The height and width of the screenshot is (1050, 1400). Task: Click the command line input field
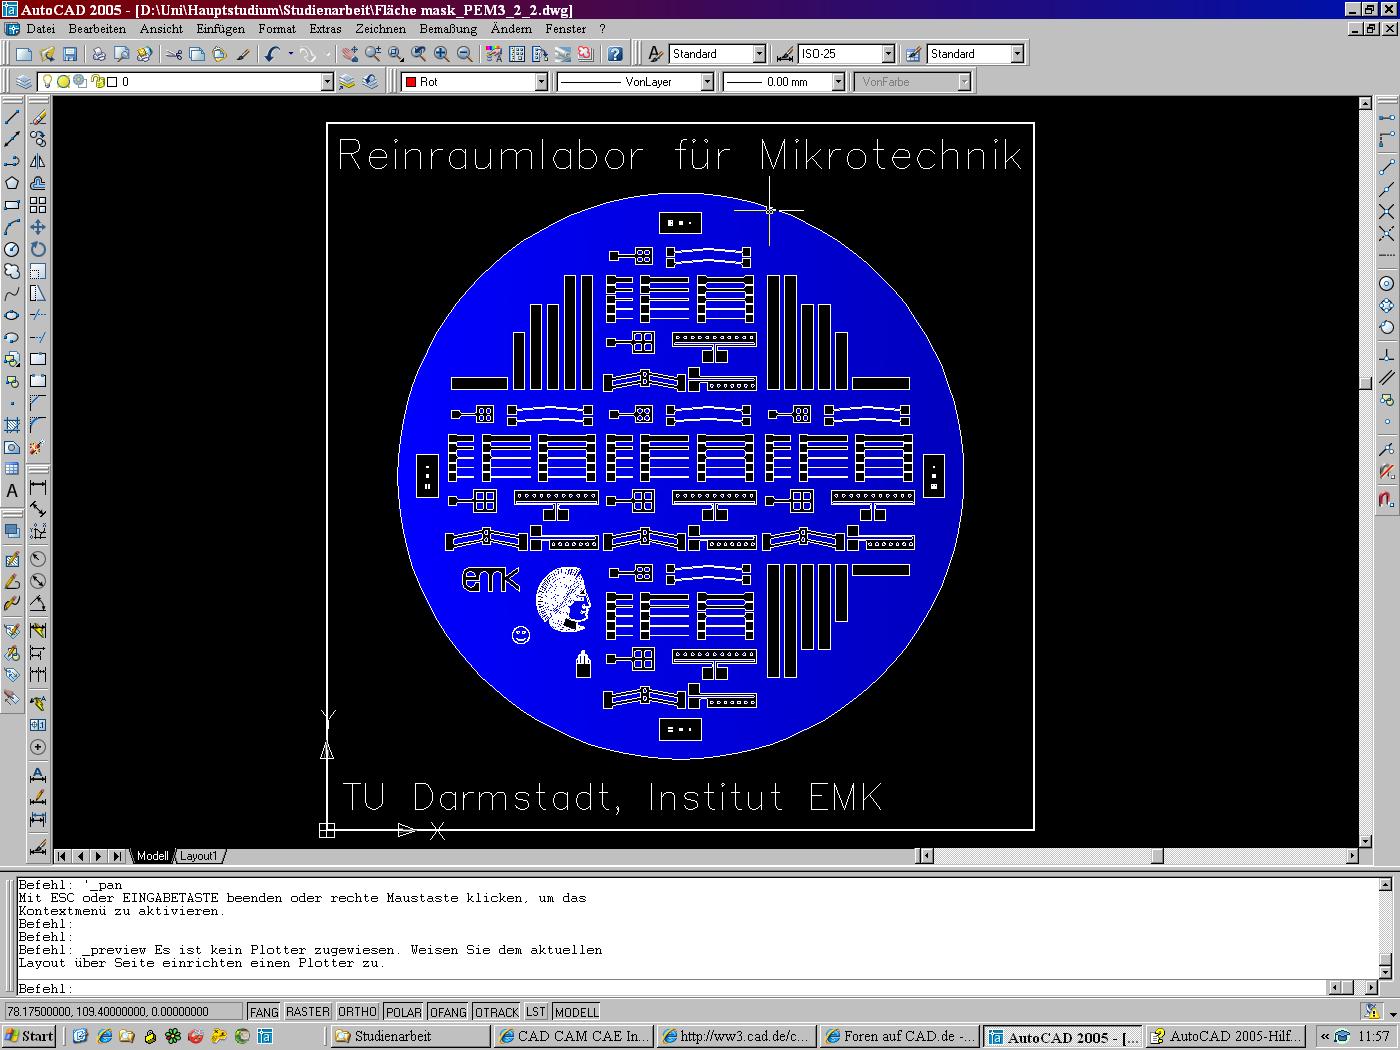pos(670,988)
